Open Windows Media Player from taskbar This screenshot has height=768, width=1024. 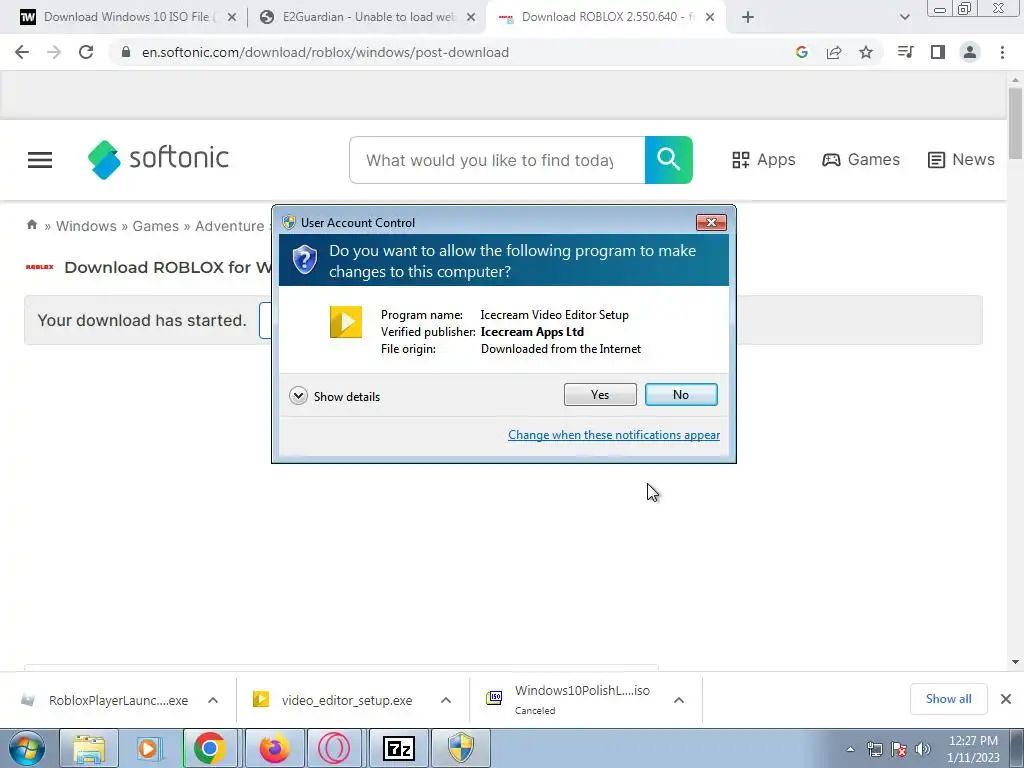coord(148,748)
